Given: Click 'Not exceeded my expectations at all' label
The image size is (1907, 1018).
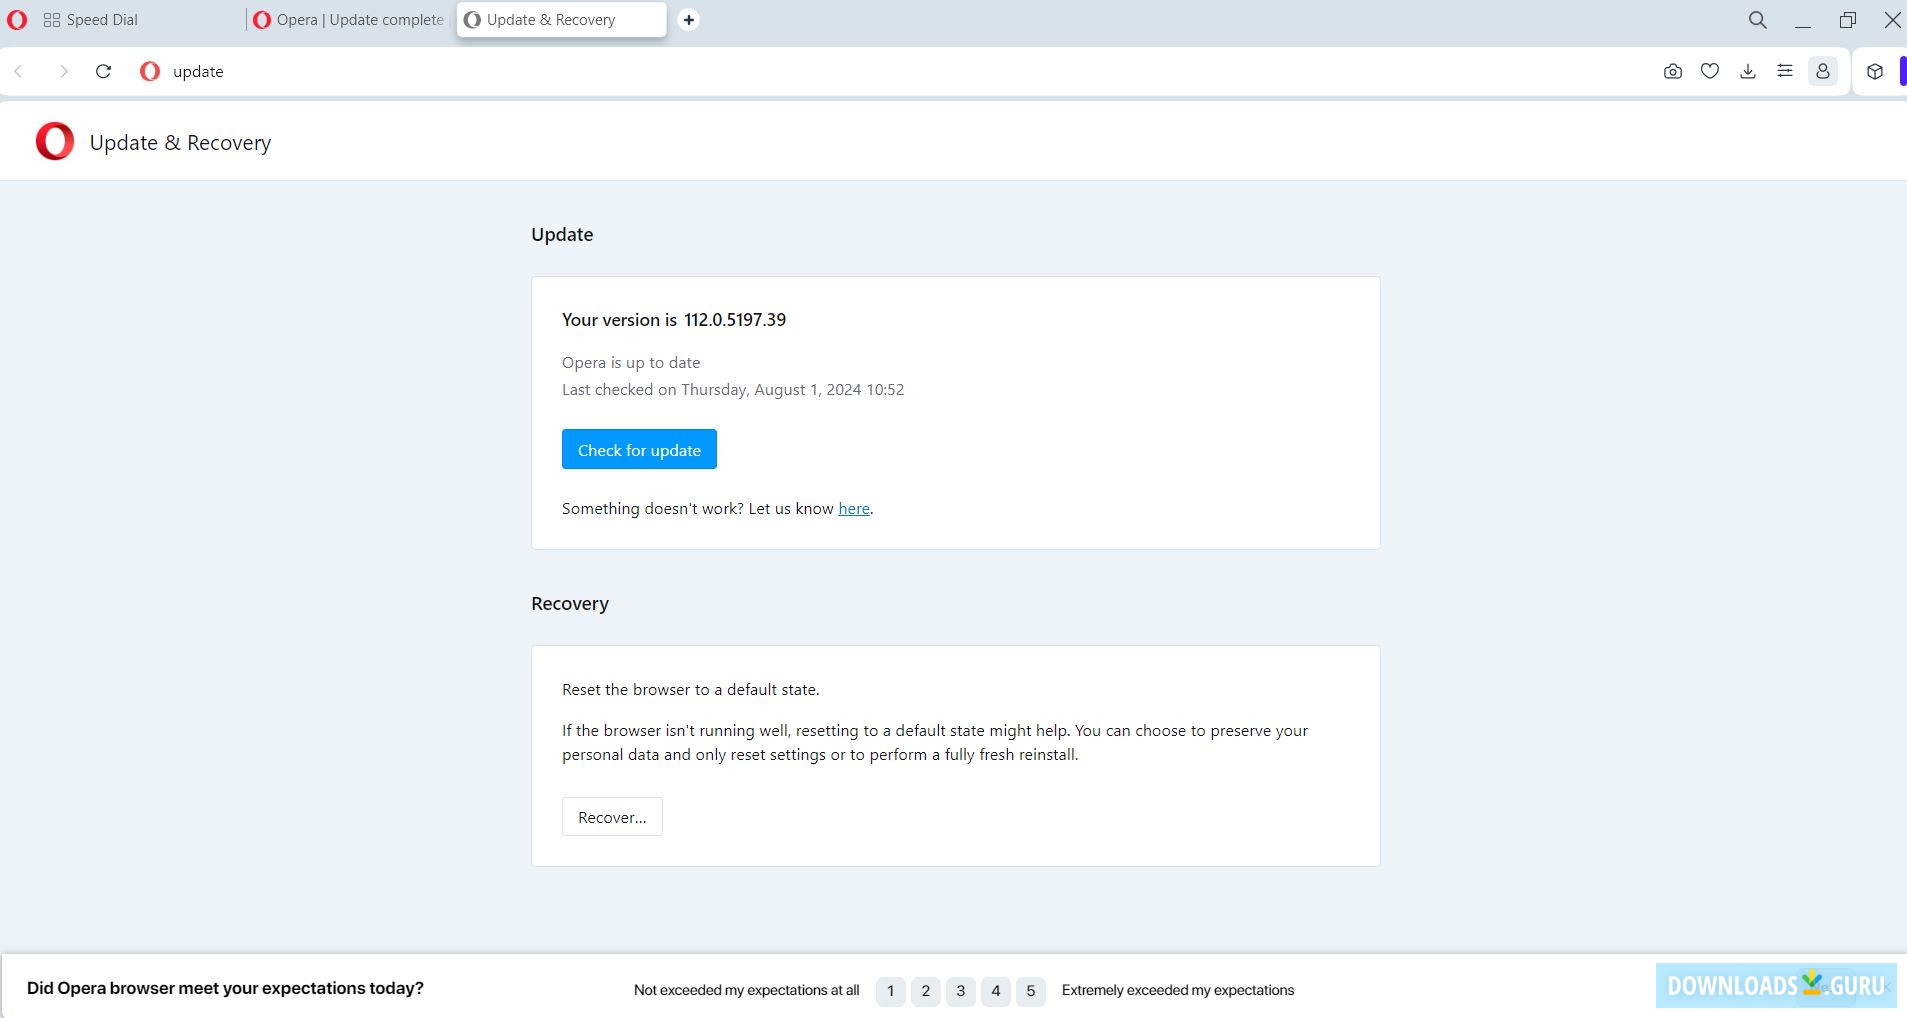Looking at the screenshot, I should click(747, 990).
